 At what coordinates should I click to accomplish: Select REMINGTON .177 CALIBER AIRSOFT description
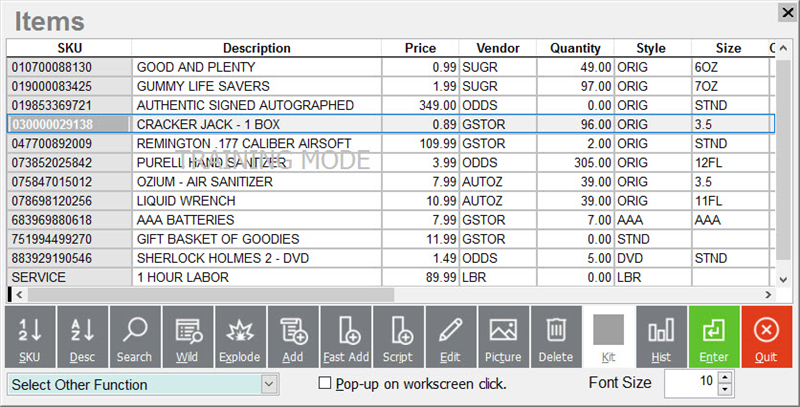click(257, 144)
